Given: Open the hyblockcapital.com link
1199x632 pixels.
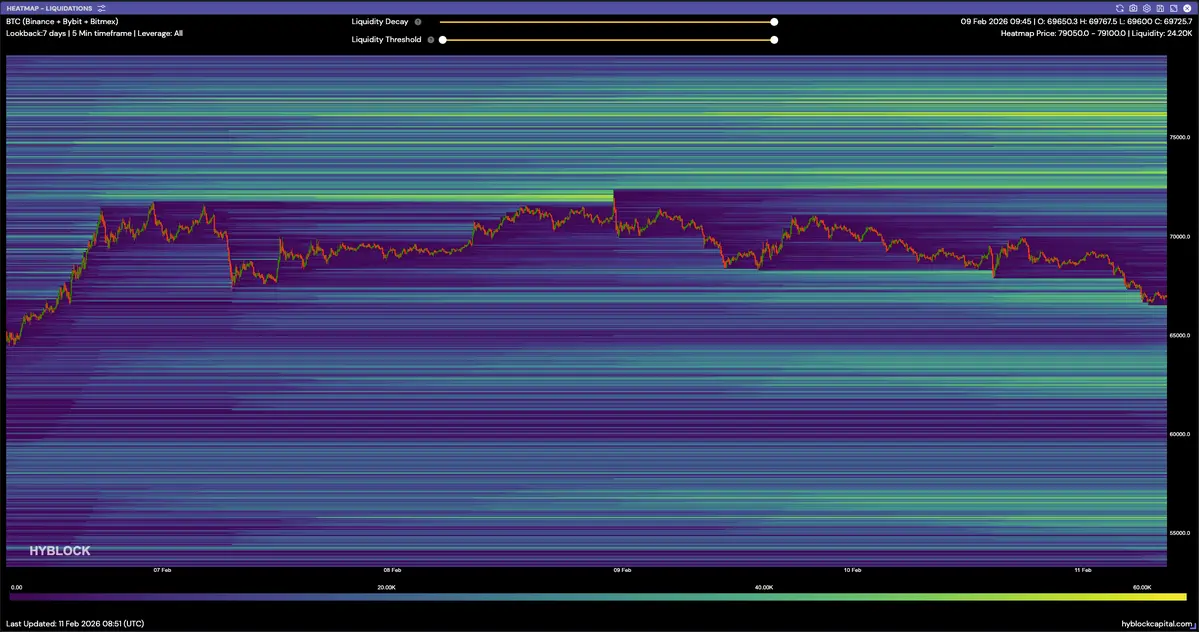Looking at the screenshot, I should click(1157, 623).
